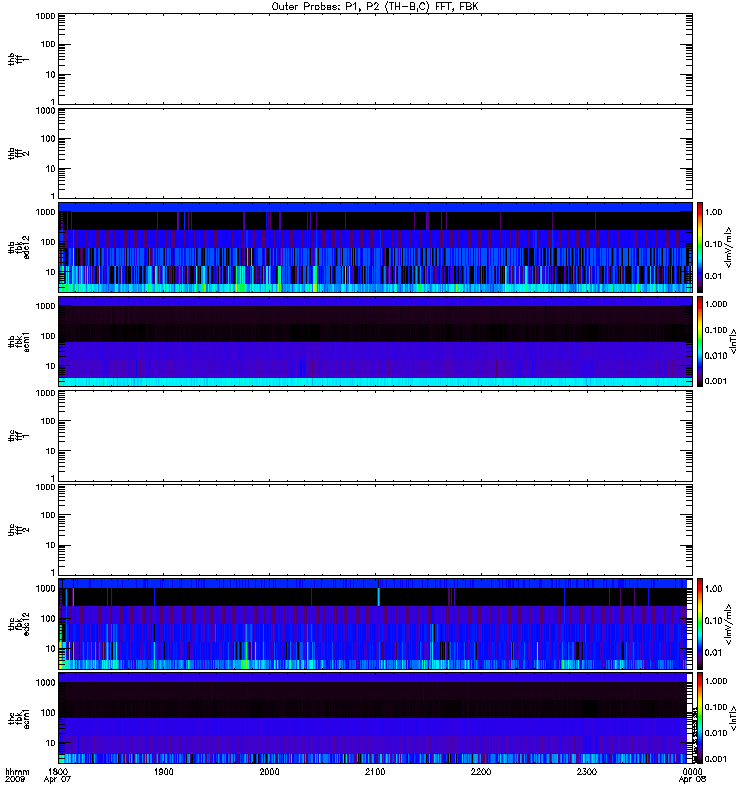Pick the thb edc12 mV/m color bar
The height and width of the screenshot is (800, 750).
click(x=700, y=247)
